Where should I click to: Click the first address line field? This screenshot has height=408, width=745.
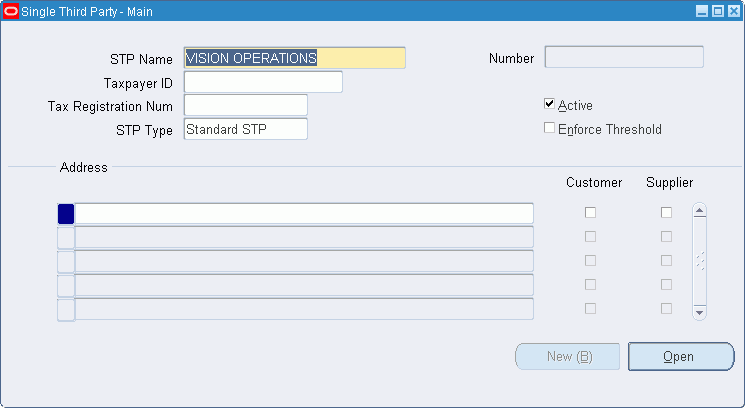(304, 213)
